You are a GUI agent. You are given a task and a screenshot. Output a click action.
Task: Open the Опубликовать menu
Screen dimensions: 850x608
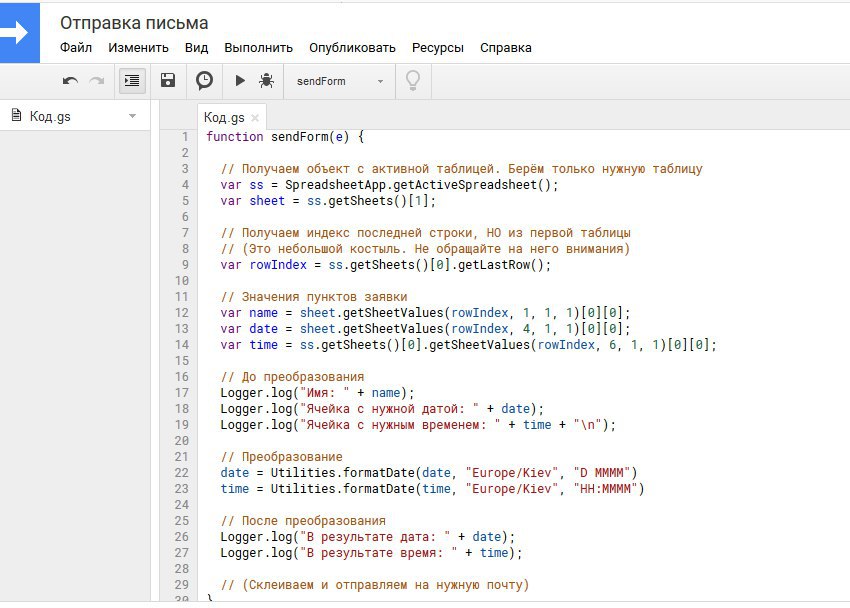(x=352, y=47)
